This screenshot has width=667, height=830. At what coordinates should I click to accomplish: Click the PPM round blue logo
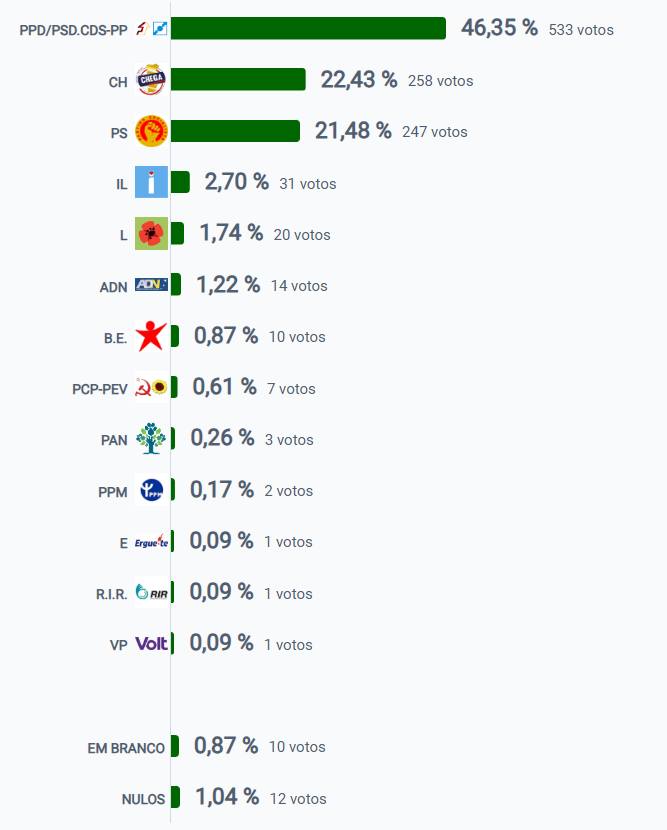(x=151, y=490)
